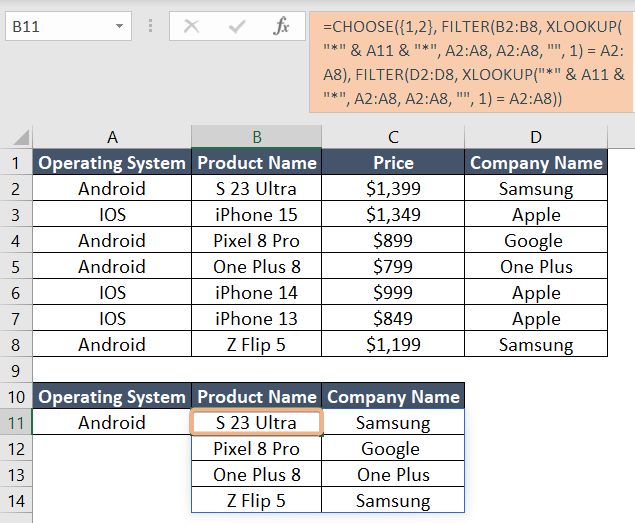
Task: Select the cell $1,399
Action: [x=393, y=188]
